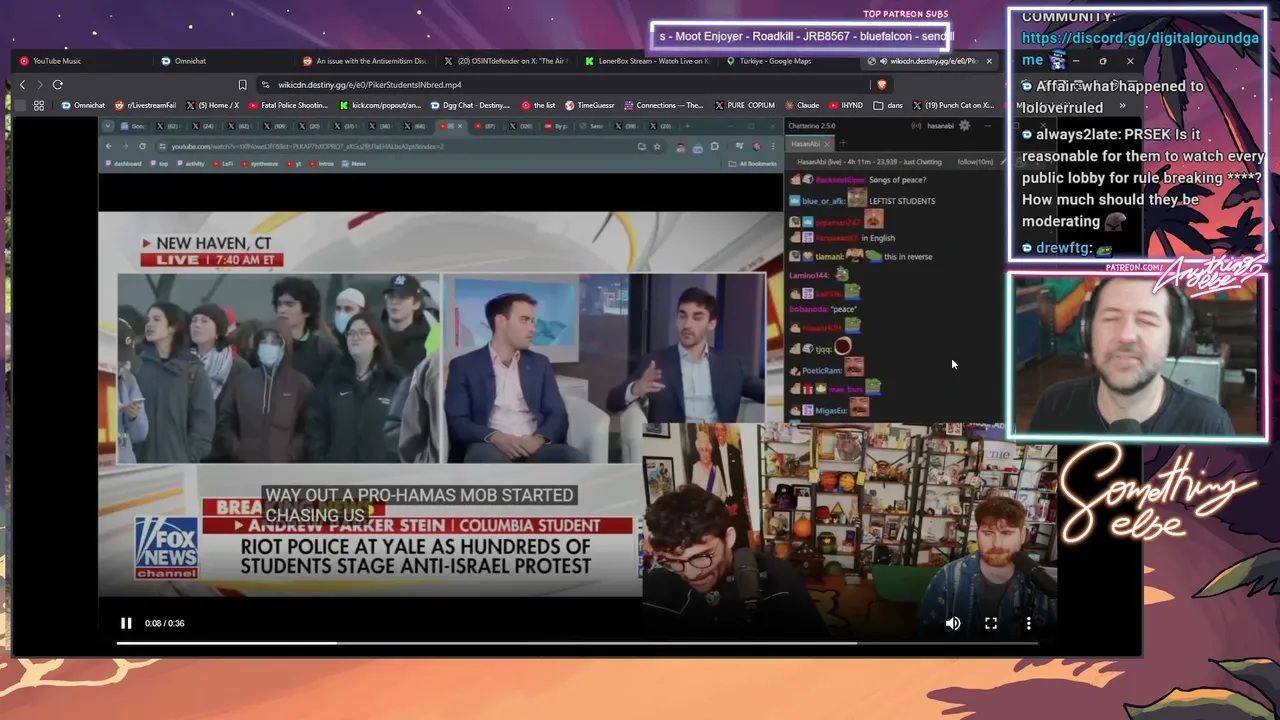This screenshot has height=720, width=1280.
Task: Pause the PikerStudents video
Action: click(x=126, y=623)
